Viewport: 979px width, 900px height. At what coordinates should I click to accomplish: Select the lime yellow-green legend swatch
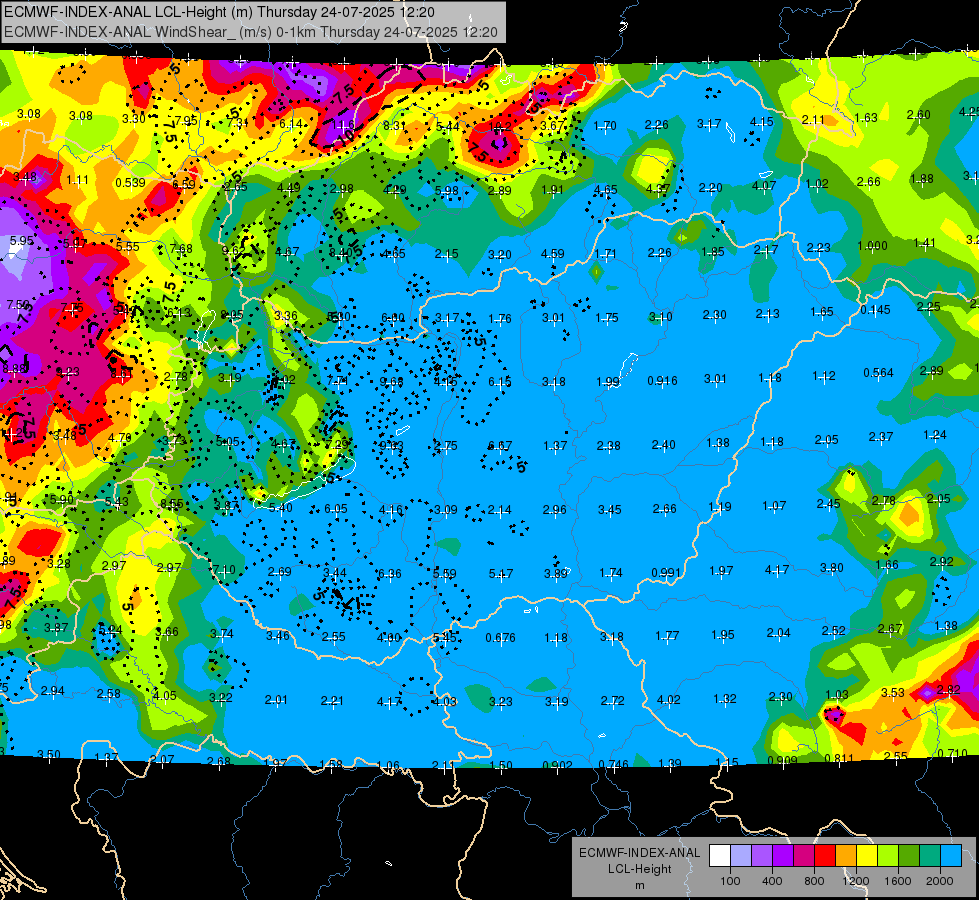(888, 856)
